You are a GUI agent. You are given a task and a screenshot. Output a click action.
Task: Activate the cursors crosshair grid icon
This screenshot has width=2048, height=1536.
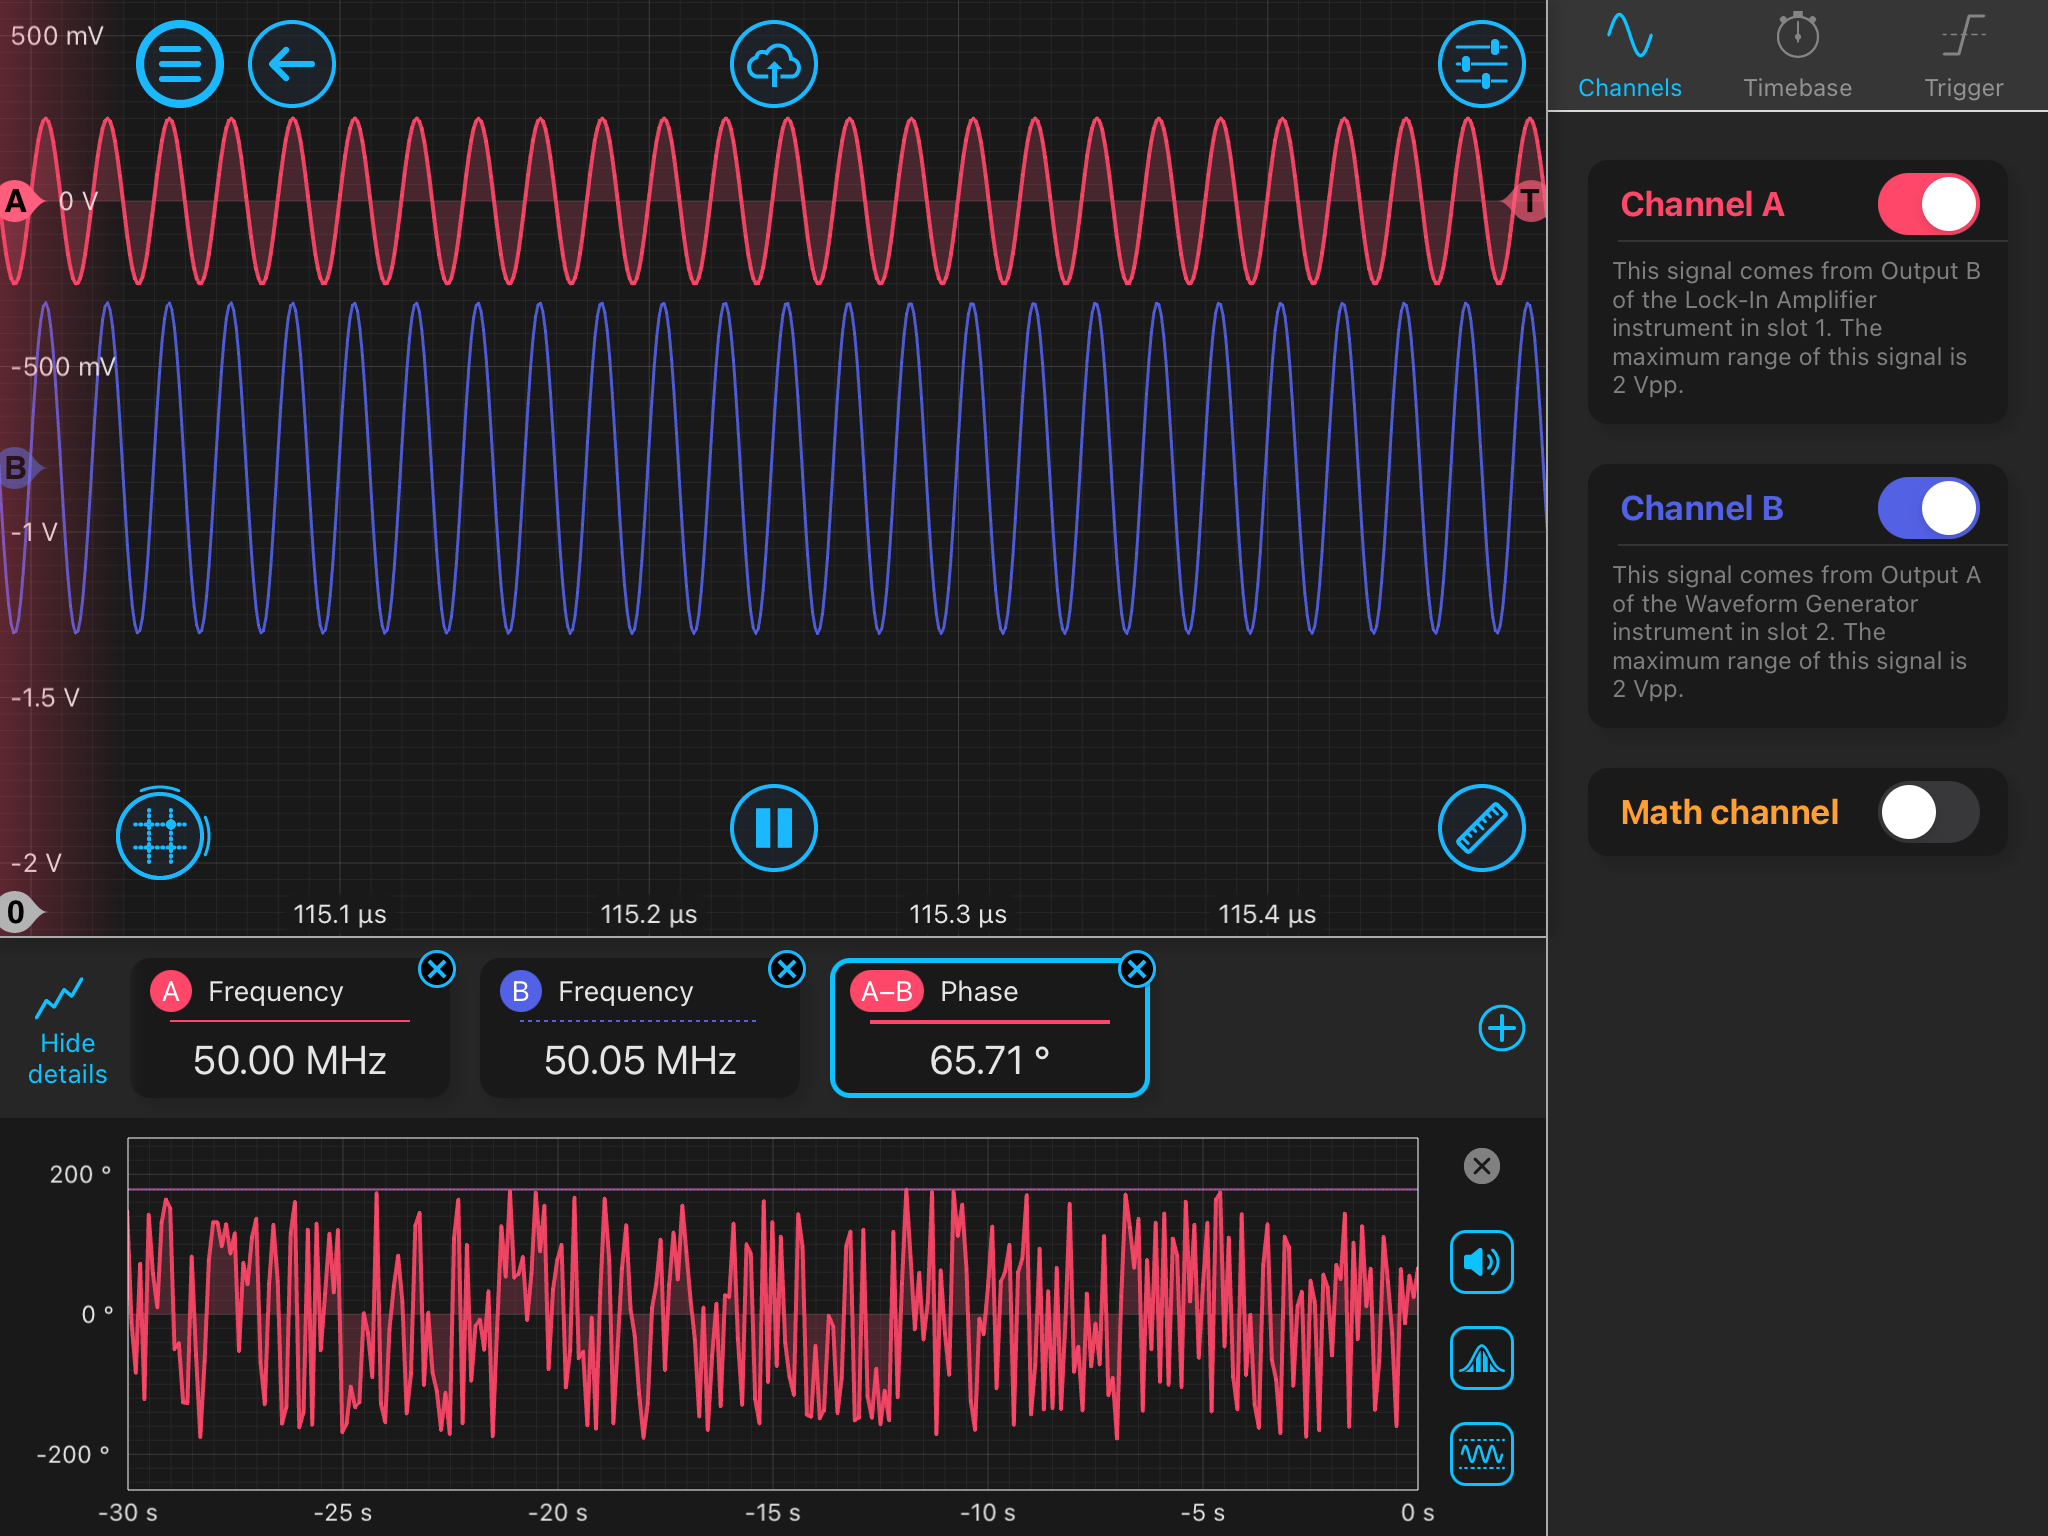click(x=160, y=834)
